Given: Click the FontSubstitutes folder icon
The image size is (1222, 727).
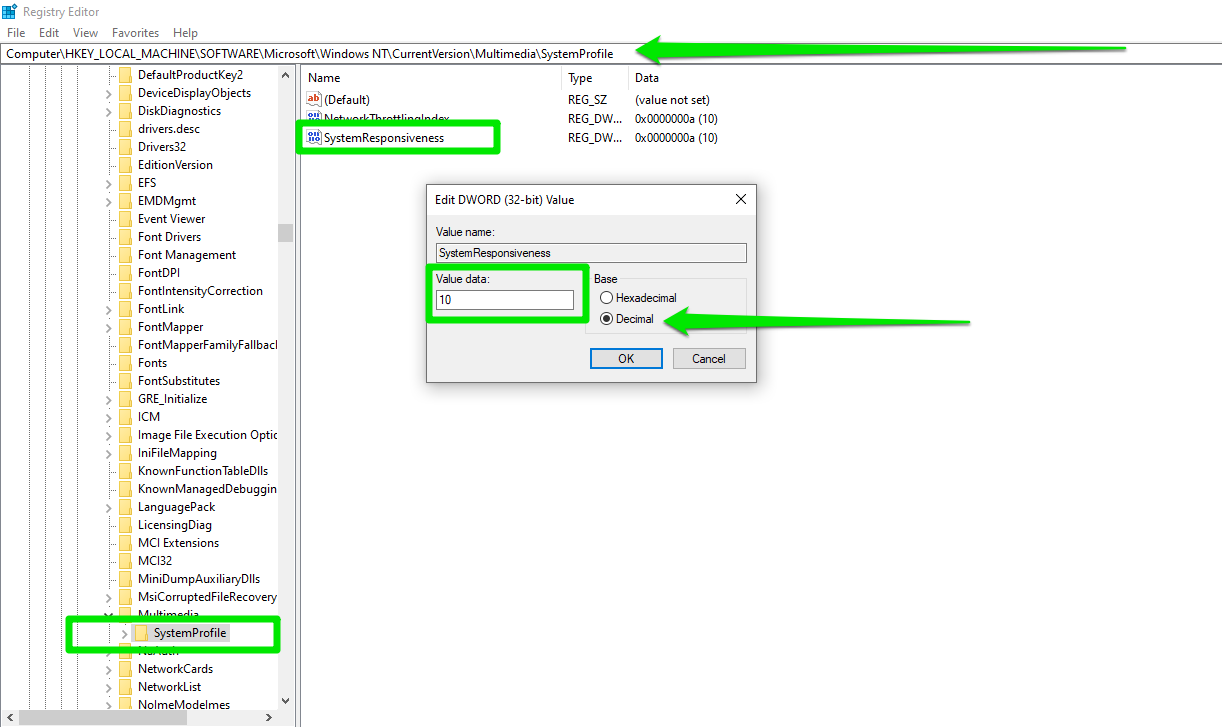Looking at the screenshot, I should [125, 381].
